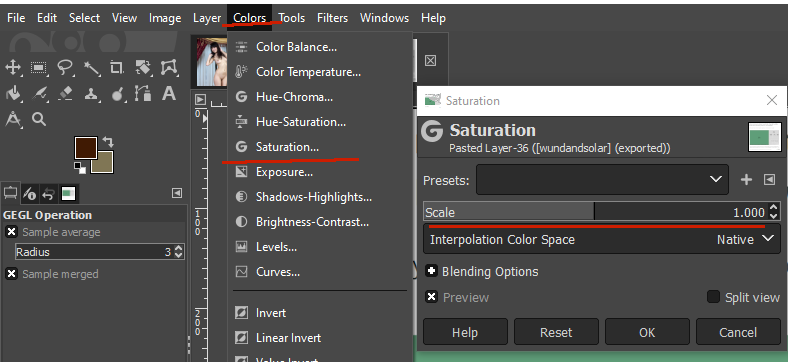The image size is (788, 362).
Task: Select the Text tool
Action: tap(169, 94)
